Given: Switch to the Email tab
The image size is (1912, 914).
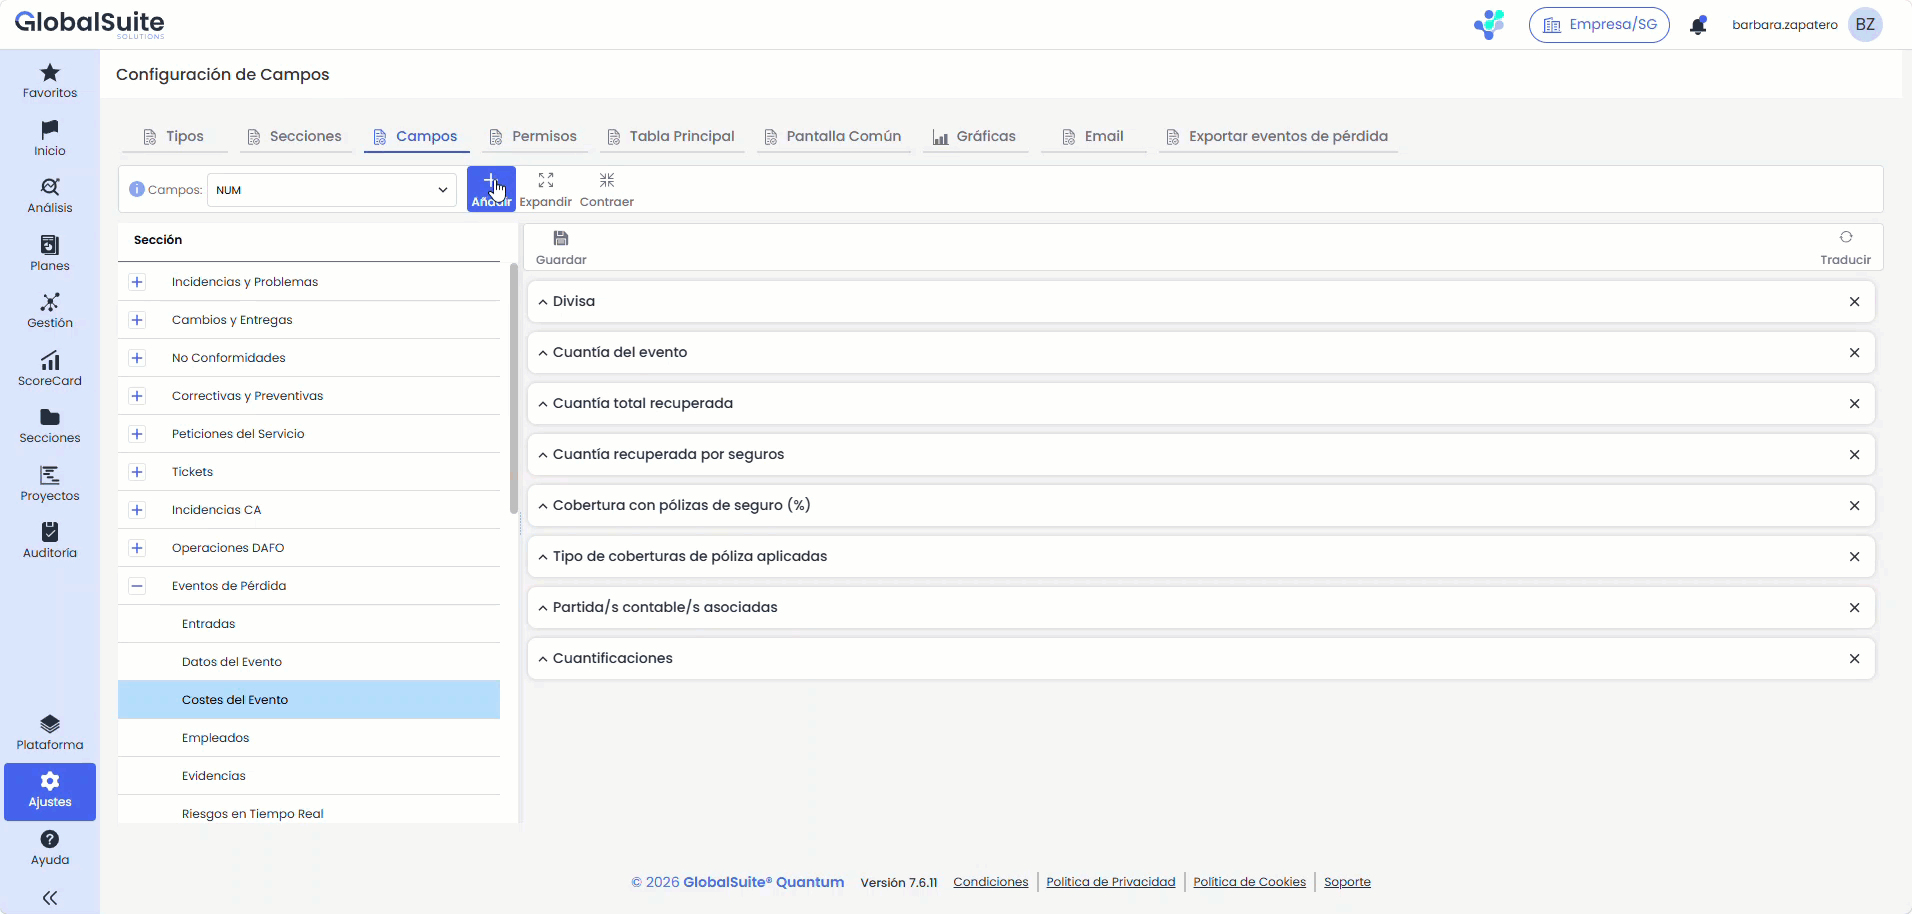Looking at the screenshot, I should [1093, 136].
